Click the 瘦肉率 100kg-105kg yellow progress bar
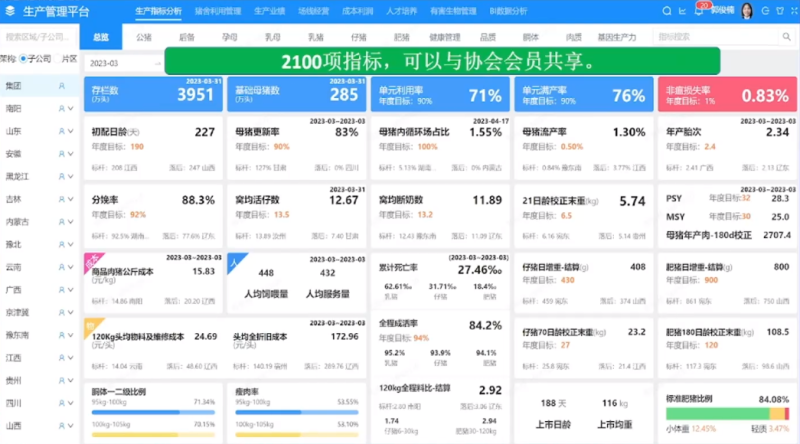The image size is (800, 444). 296,434
